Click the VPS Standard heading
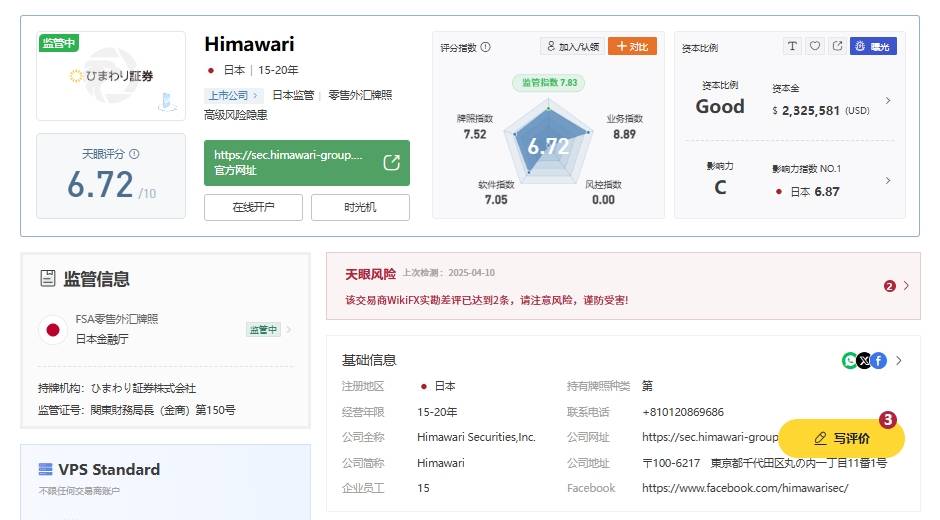Image resolution: width=940 pixels, height=520 pixels. point(109,469)
